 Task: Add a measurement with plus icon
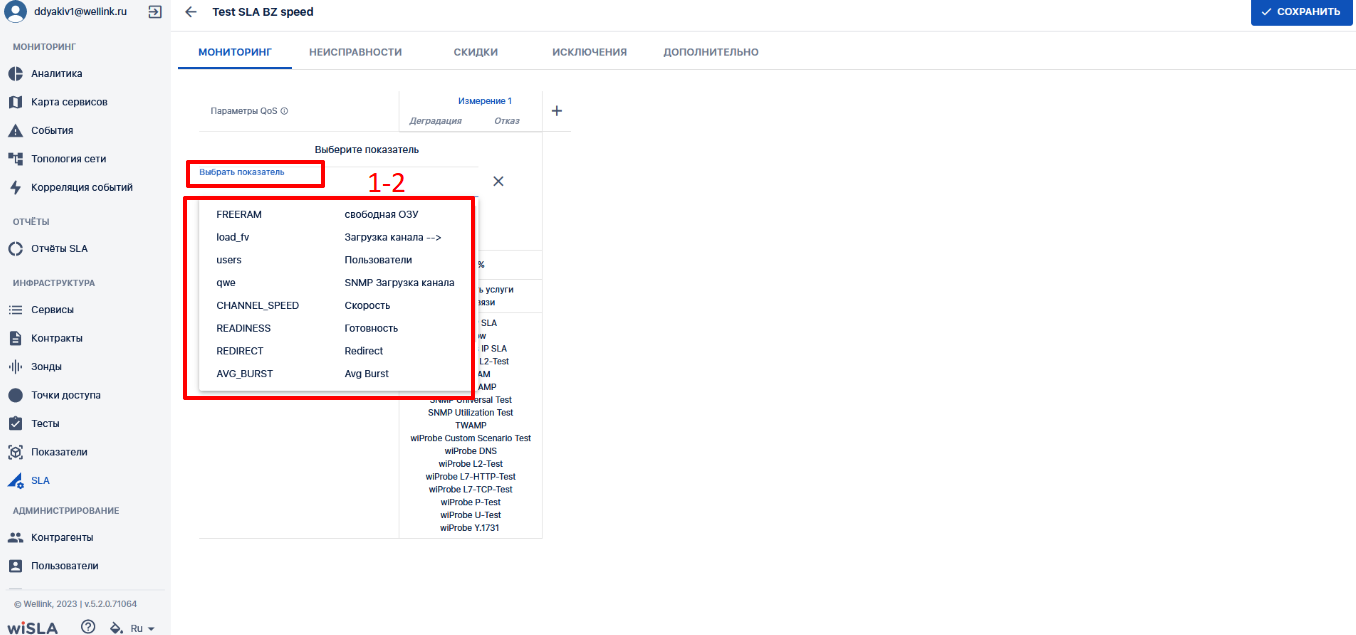(x=557, y=111)
